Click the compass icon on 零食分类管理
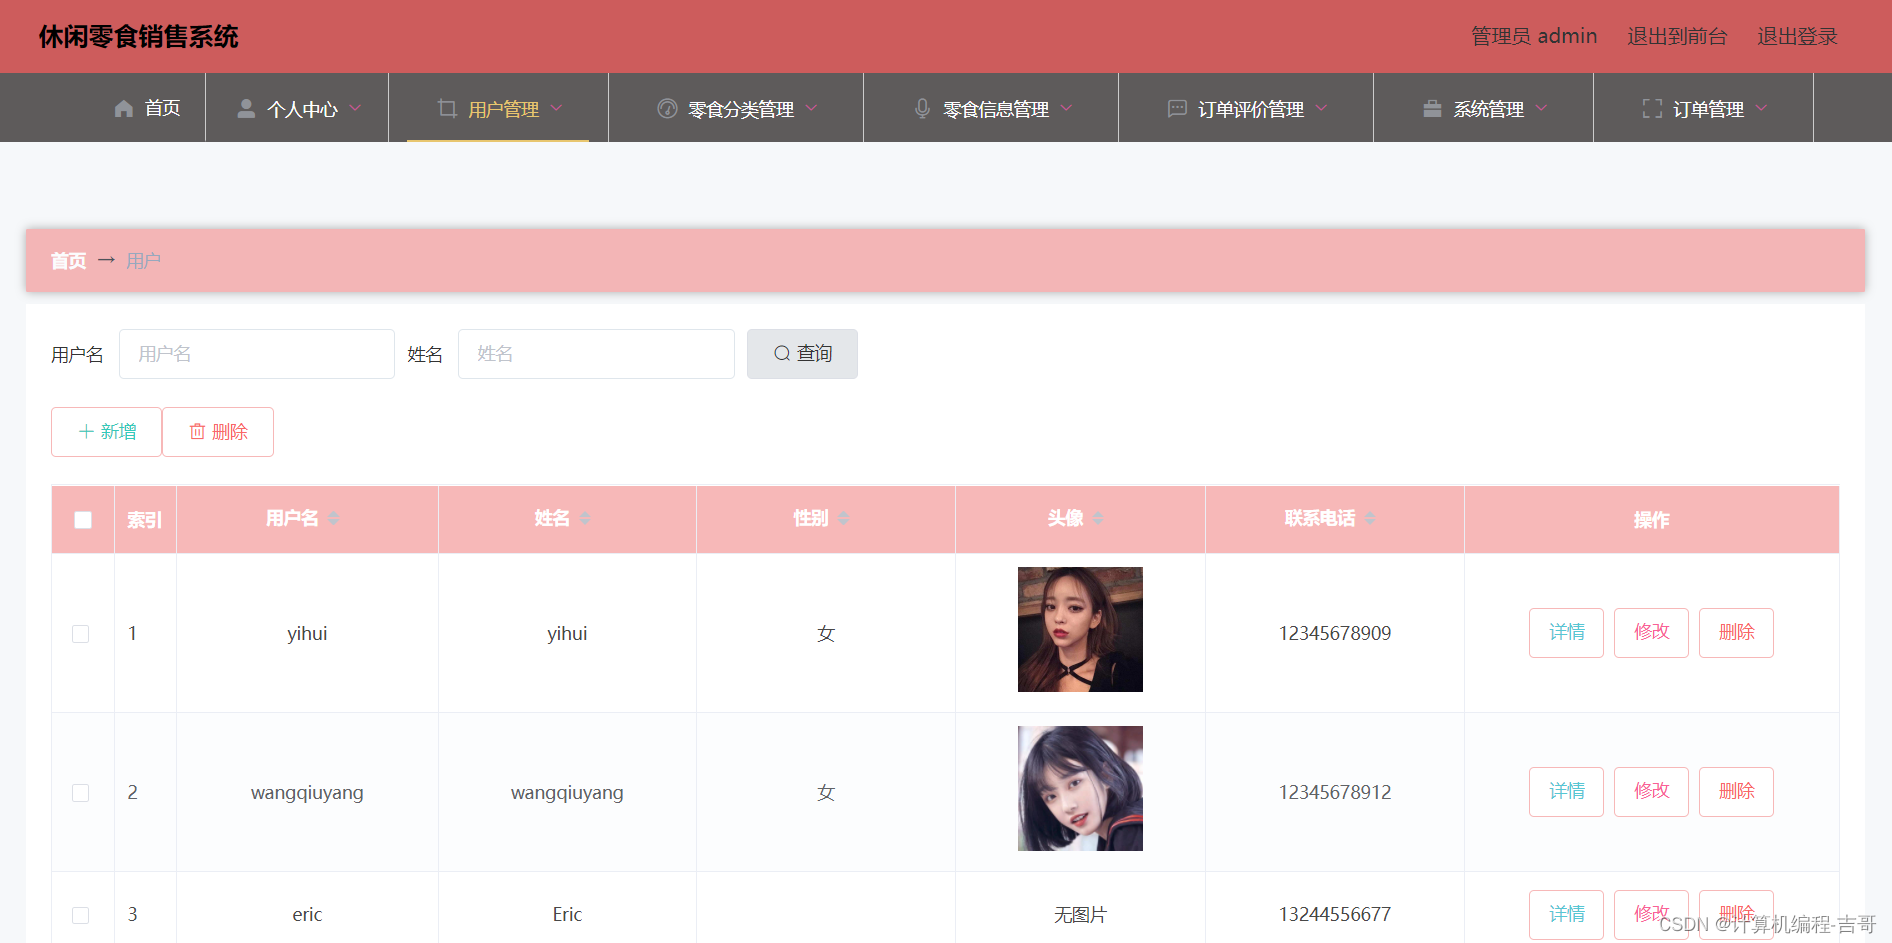The height and width of the screenshot is (943, 1892). (x=666, y=108)
